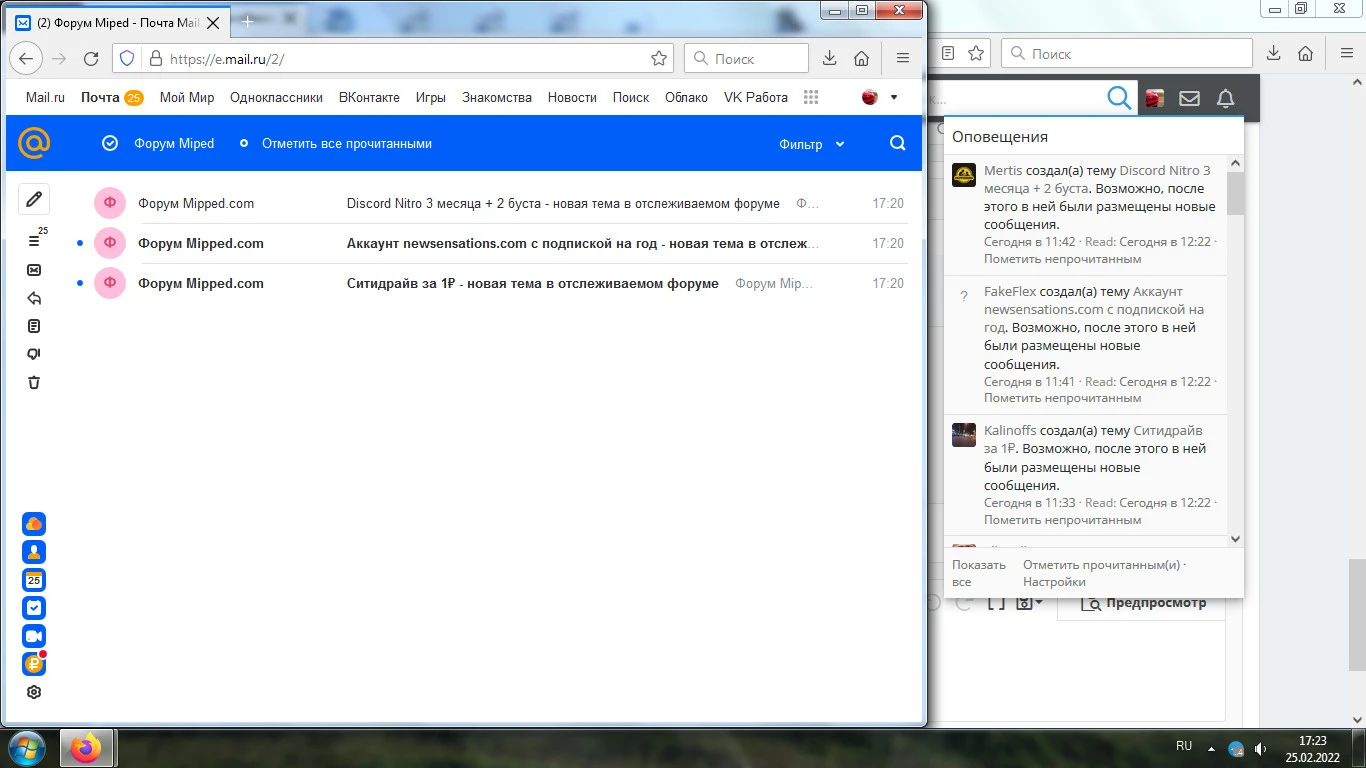The width and height of the screenshot is (1366, 768).
Task: Open the forum user avatar icon in header
Action: 1155,98
